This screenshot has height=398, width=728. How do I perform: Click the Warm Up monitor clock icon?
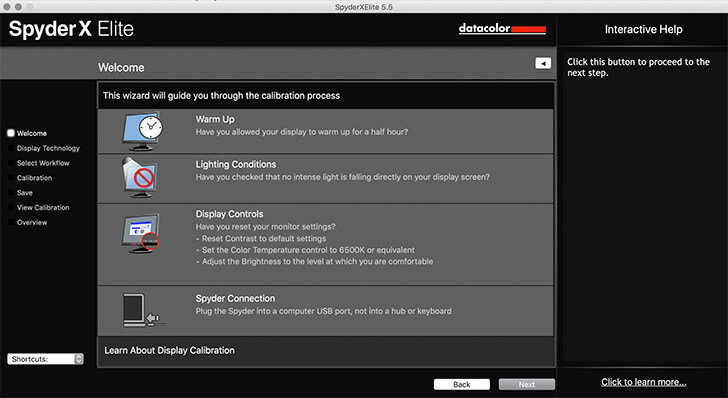pos(143,131)
